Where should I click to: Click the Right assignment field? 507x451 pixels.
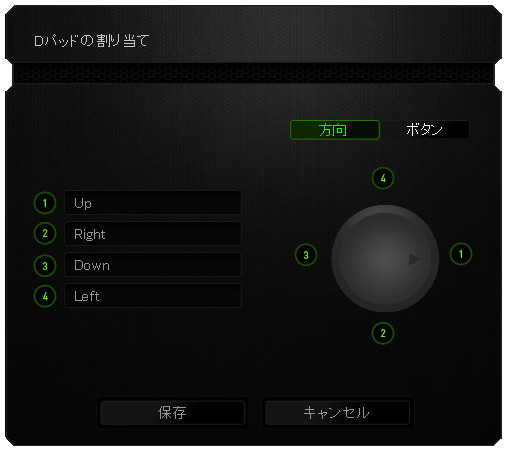pos(152,234)
